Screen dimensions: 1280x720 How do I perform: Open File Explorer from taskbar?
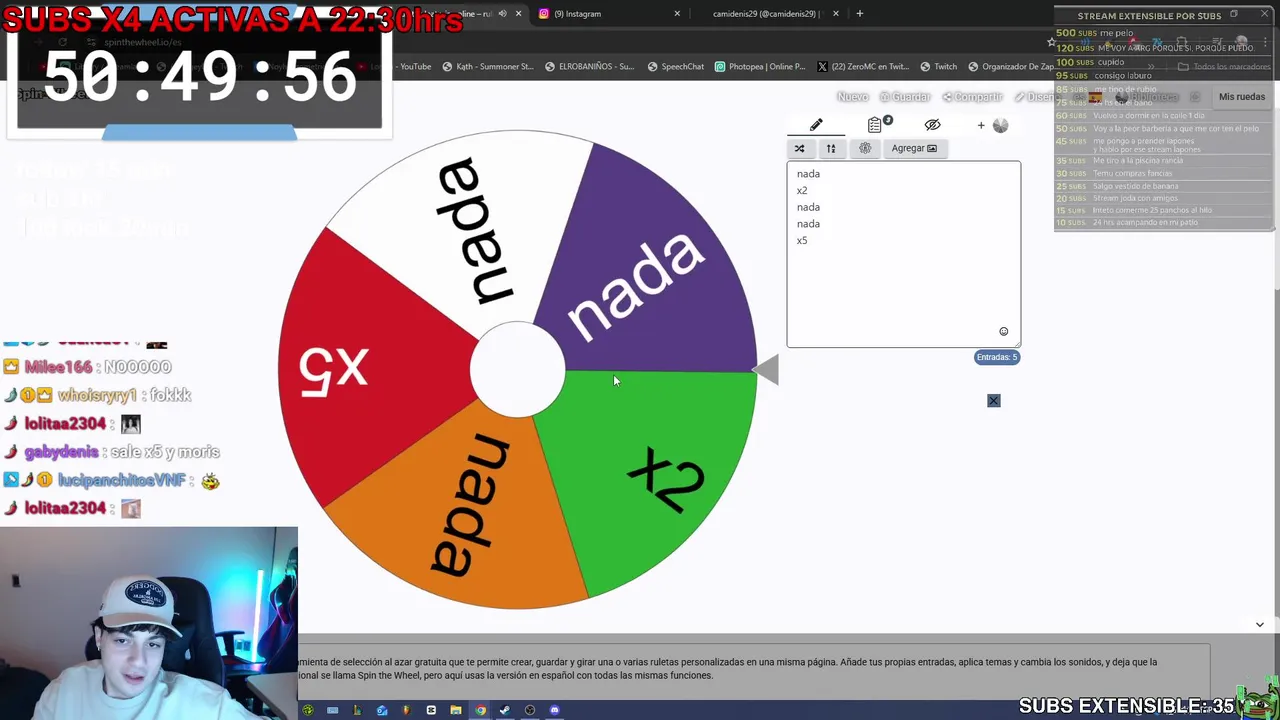click(x=456, y=710)
